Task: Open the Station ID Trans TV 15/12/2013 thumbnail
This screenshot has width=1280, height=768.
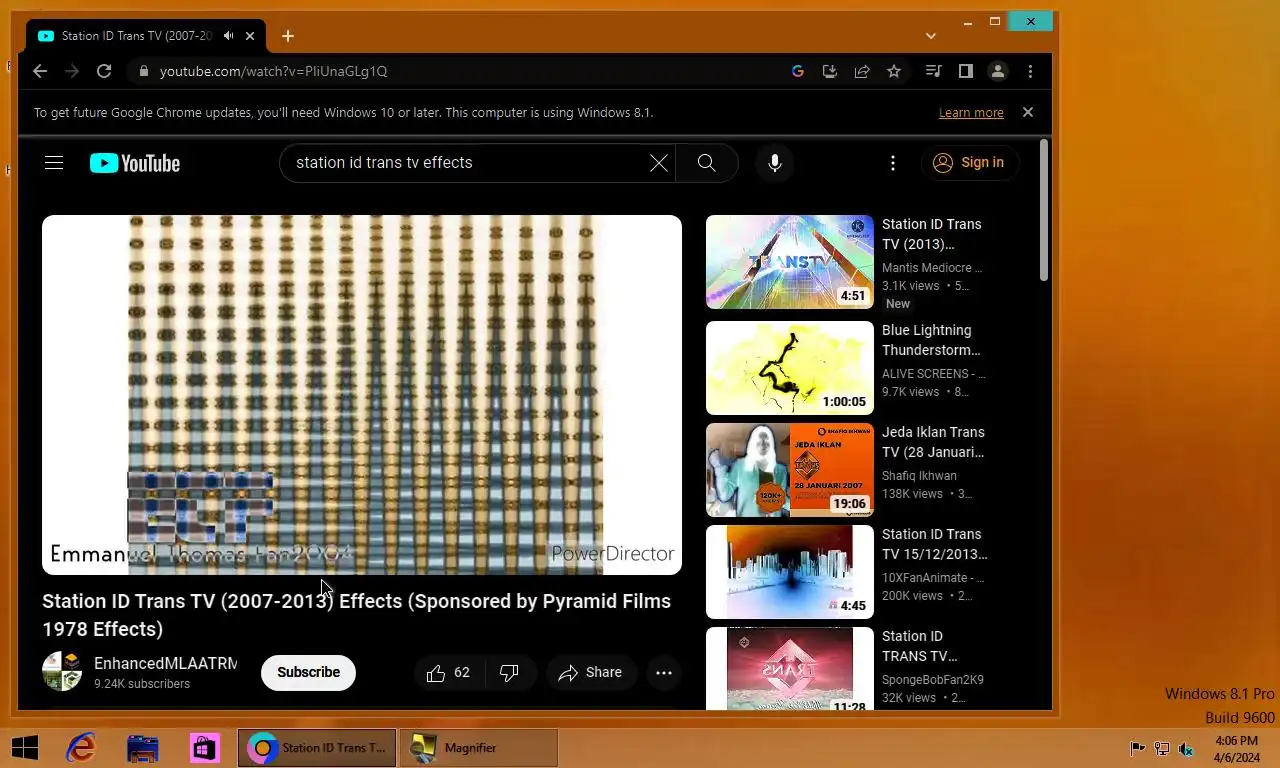Action: pos(790,572)
